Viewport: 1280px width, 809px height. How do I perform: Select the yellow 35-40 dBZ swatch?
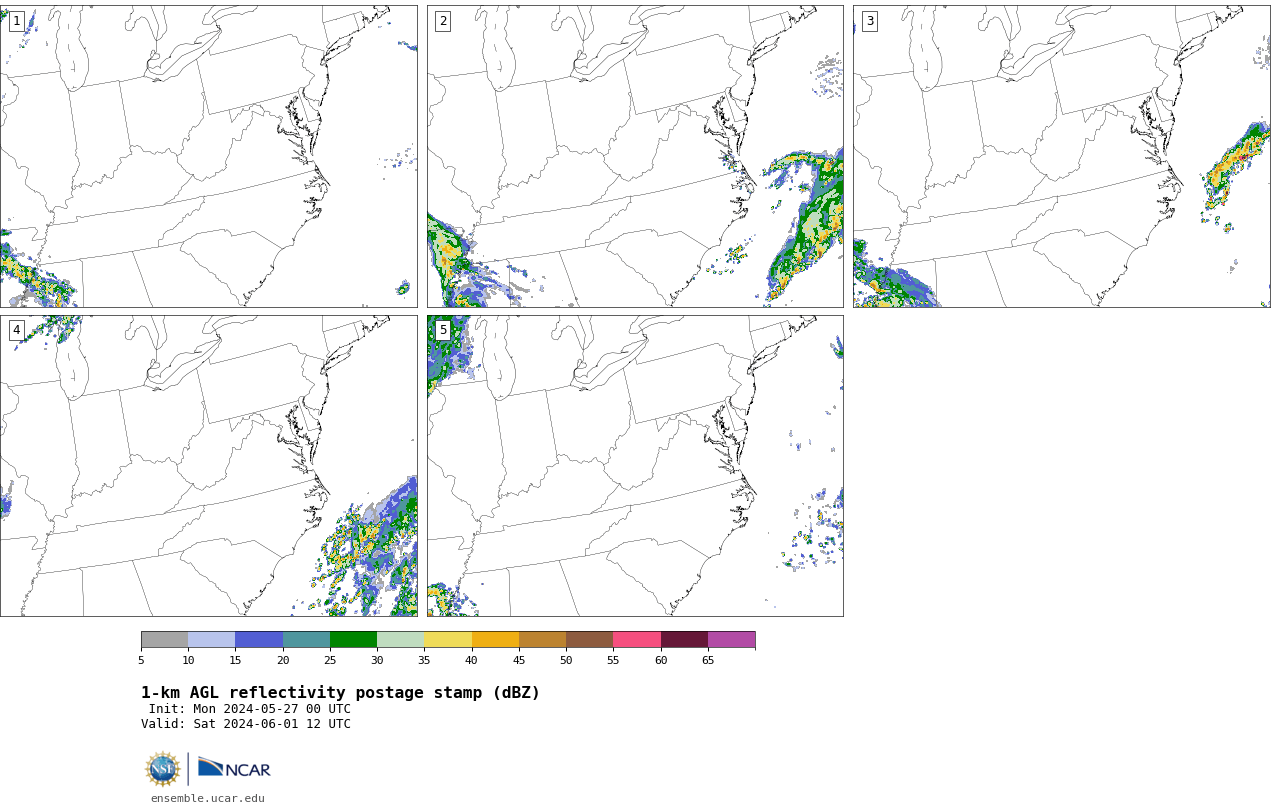[448, 640]
